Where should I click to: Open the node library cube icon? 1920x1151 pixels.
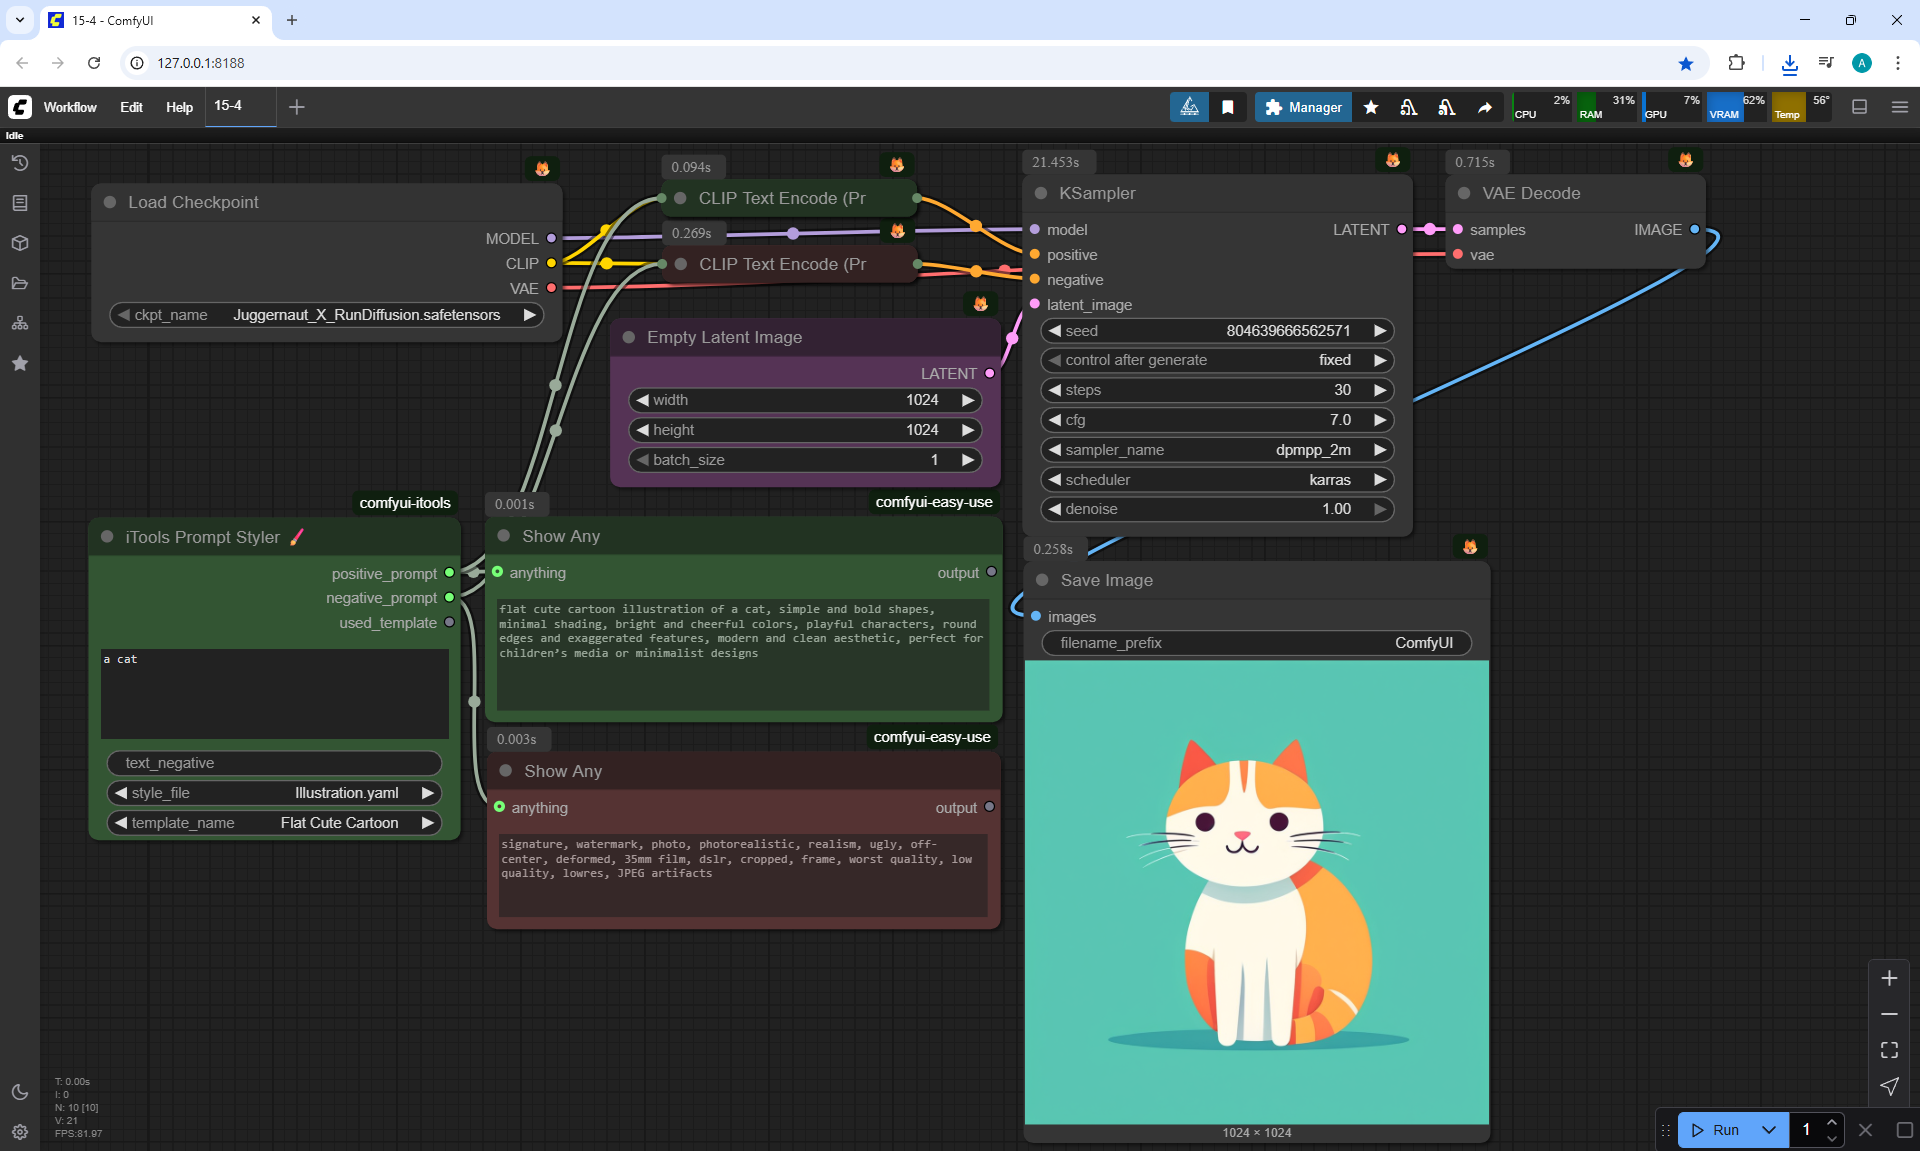coord(20,243)
